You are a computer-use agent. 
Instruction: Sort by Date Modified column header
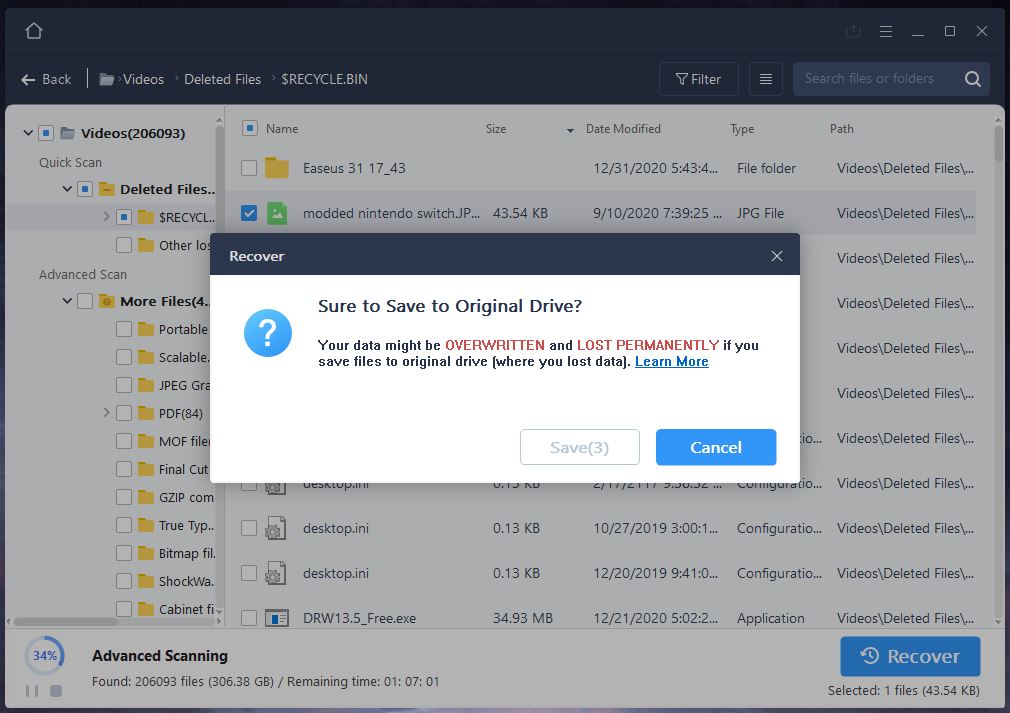(623, 129)
